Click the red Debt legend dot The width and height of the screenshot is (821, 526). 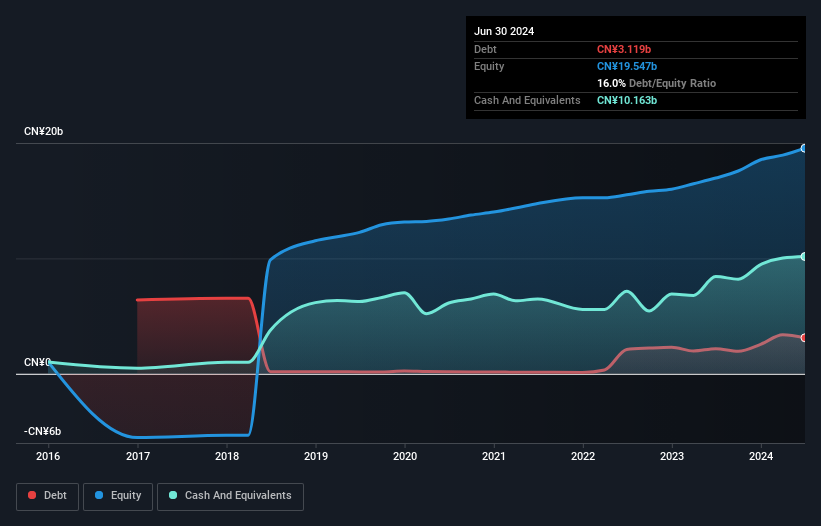tap(32, 495)
